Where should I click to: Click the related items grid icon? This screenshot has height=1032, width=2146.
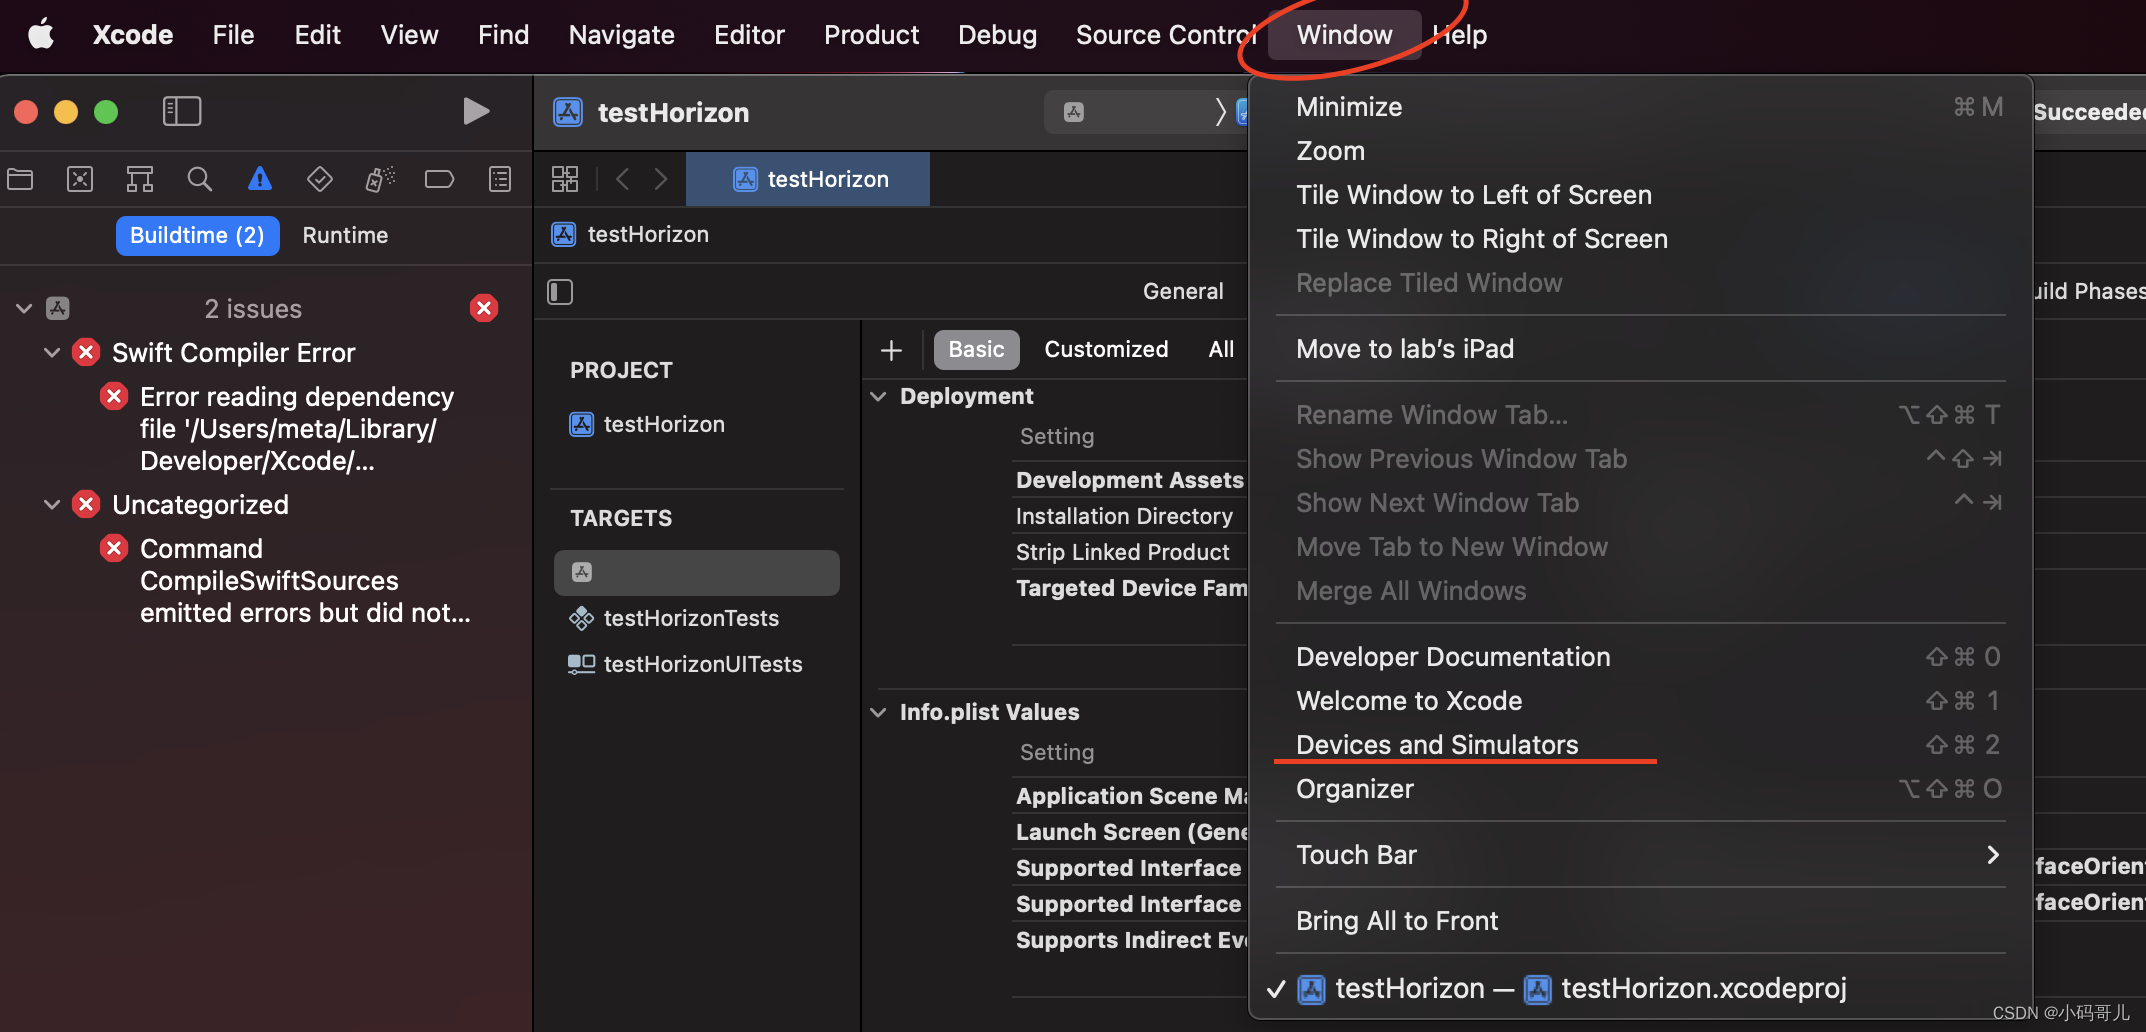pos(565,179)
